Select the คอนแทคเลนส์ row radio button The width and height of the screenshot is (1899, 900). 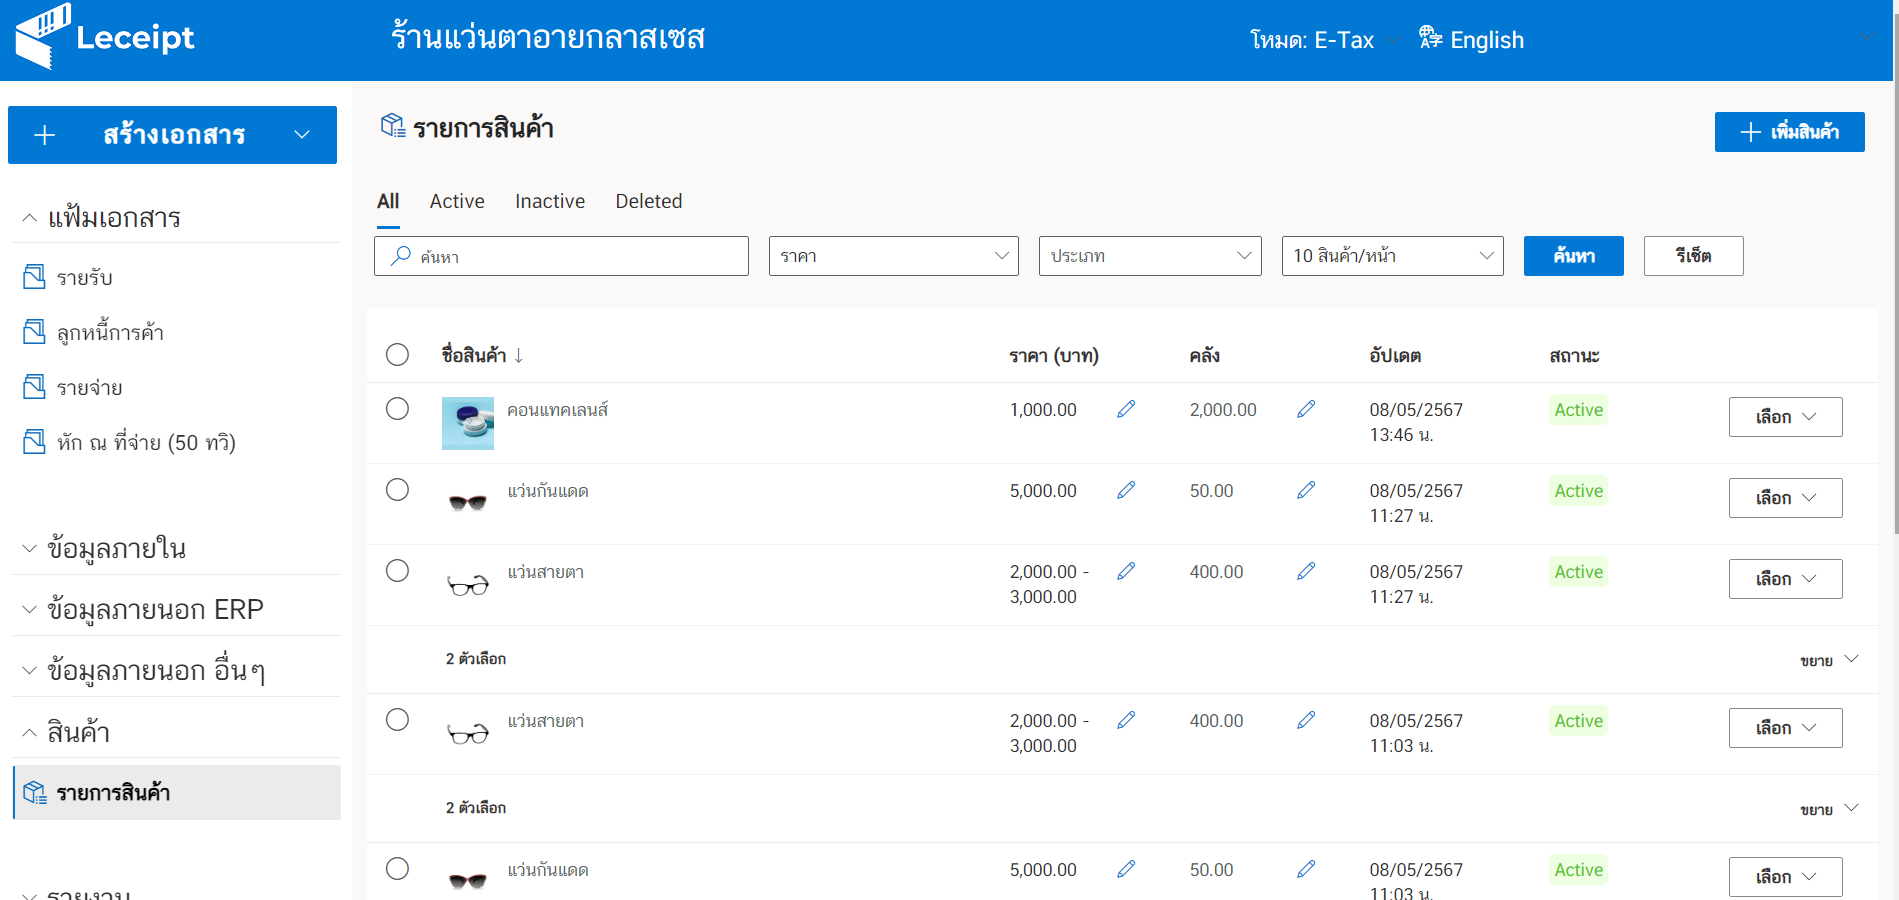[x=397, y=409]
